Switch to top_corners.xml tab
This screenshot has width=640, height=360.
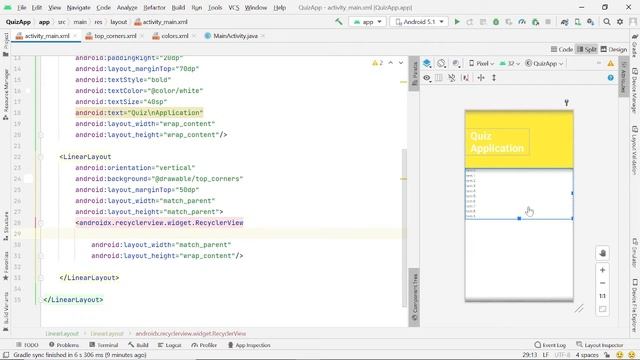115,36
